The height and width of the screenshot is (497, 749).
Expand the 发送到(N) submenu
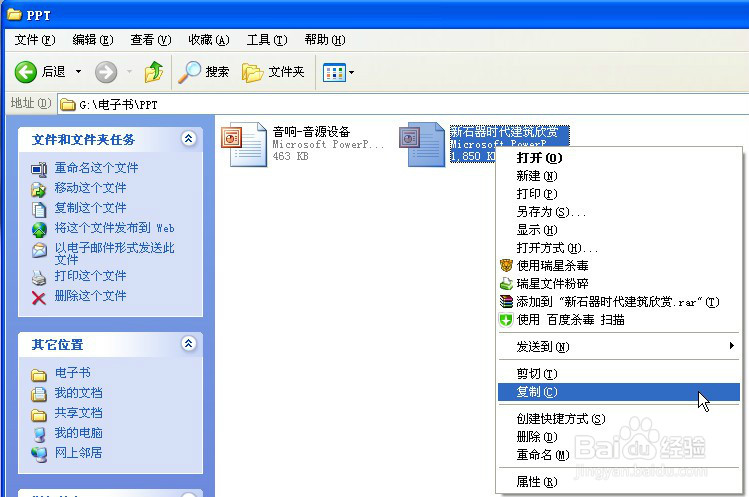(x=619, y=346)
